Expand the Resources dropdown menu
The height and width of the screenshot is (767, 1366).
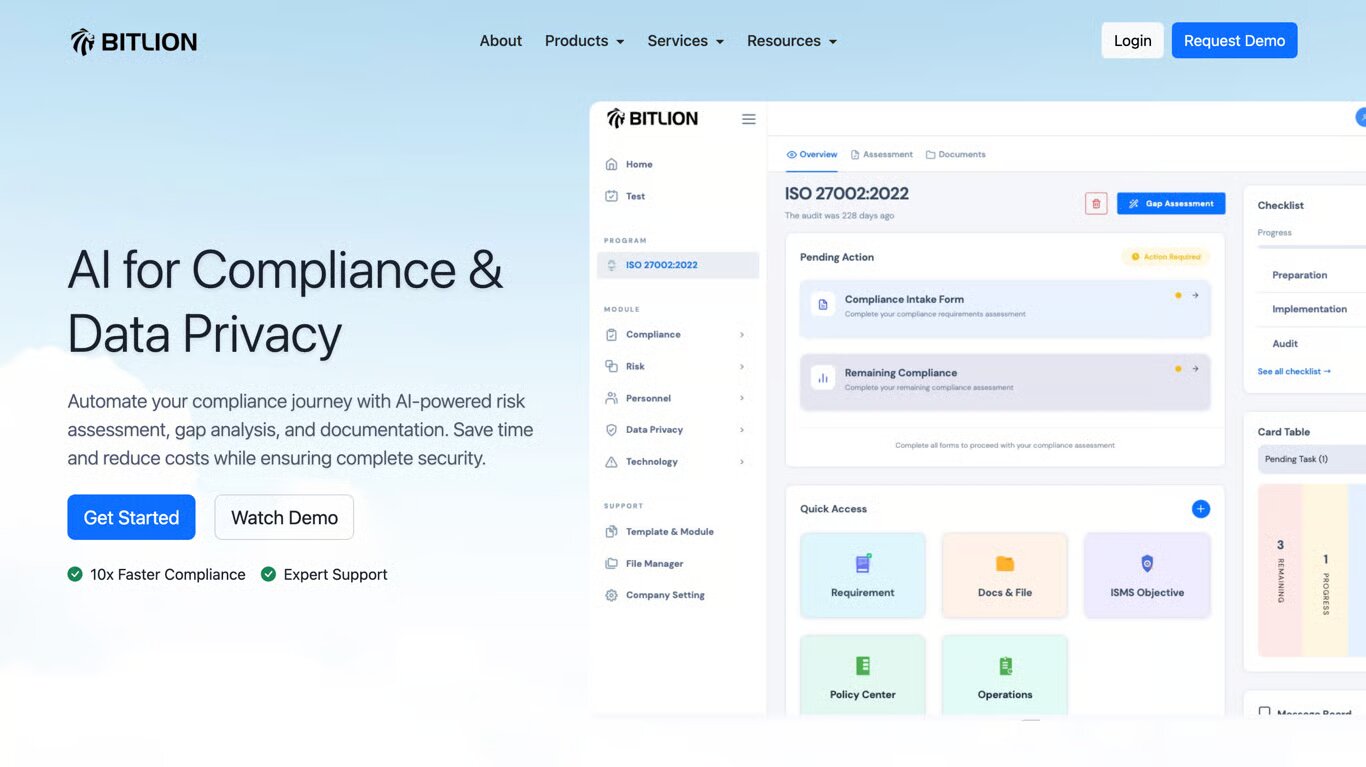point(791,41)
